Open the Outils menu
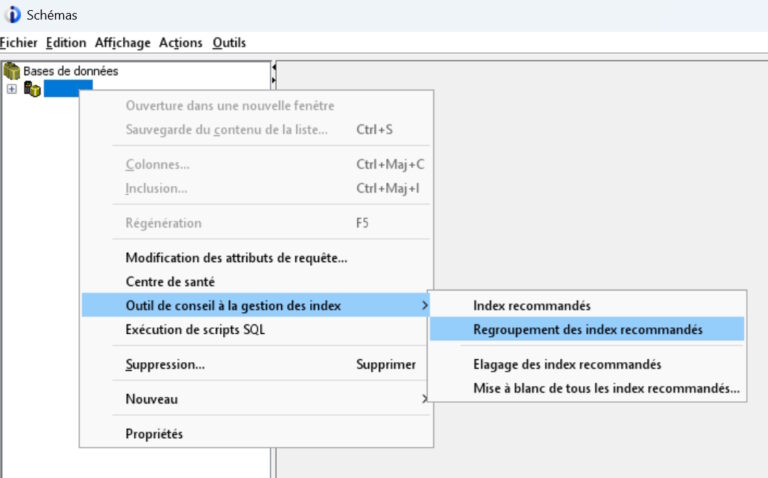 click(229, 42)
